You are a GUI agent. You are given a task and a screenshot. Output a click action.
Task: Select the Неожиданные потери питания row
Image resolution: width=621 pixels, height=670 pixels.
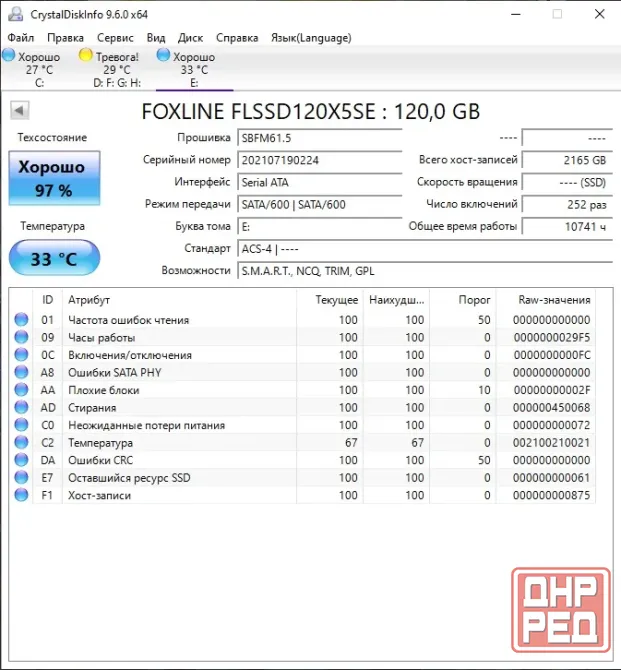[303, 425]
